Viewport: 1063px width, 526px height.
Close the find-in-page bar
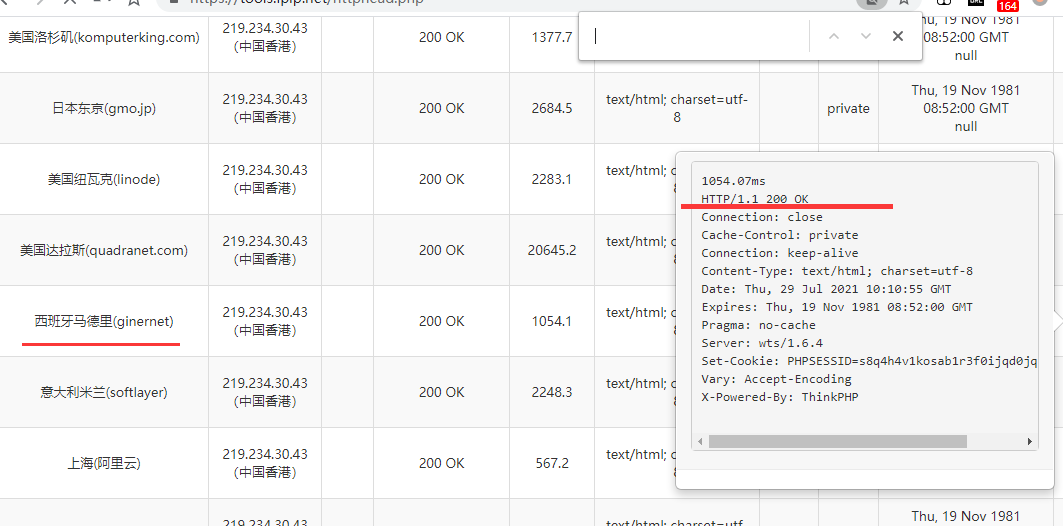pyautogui.click(x=898, y=37)
